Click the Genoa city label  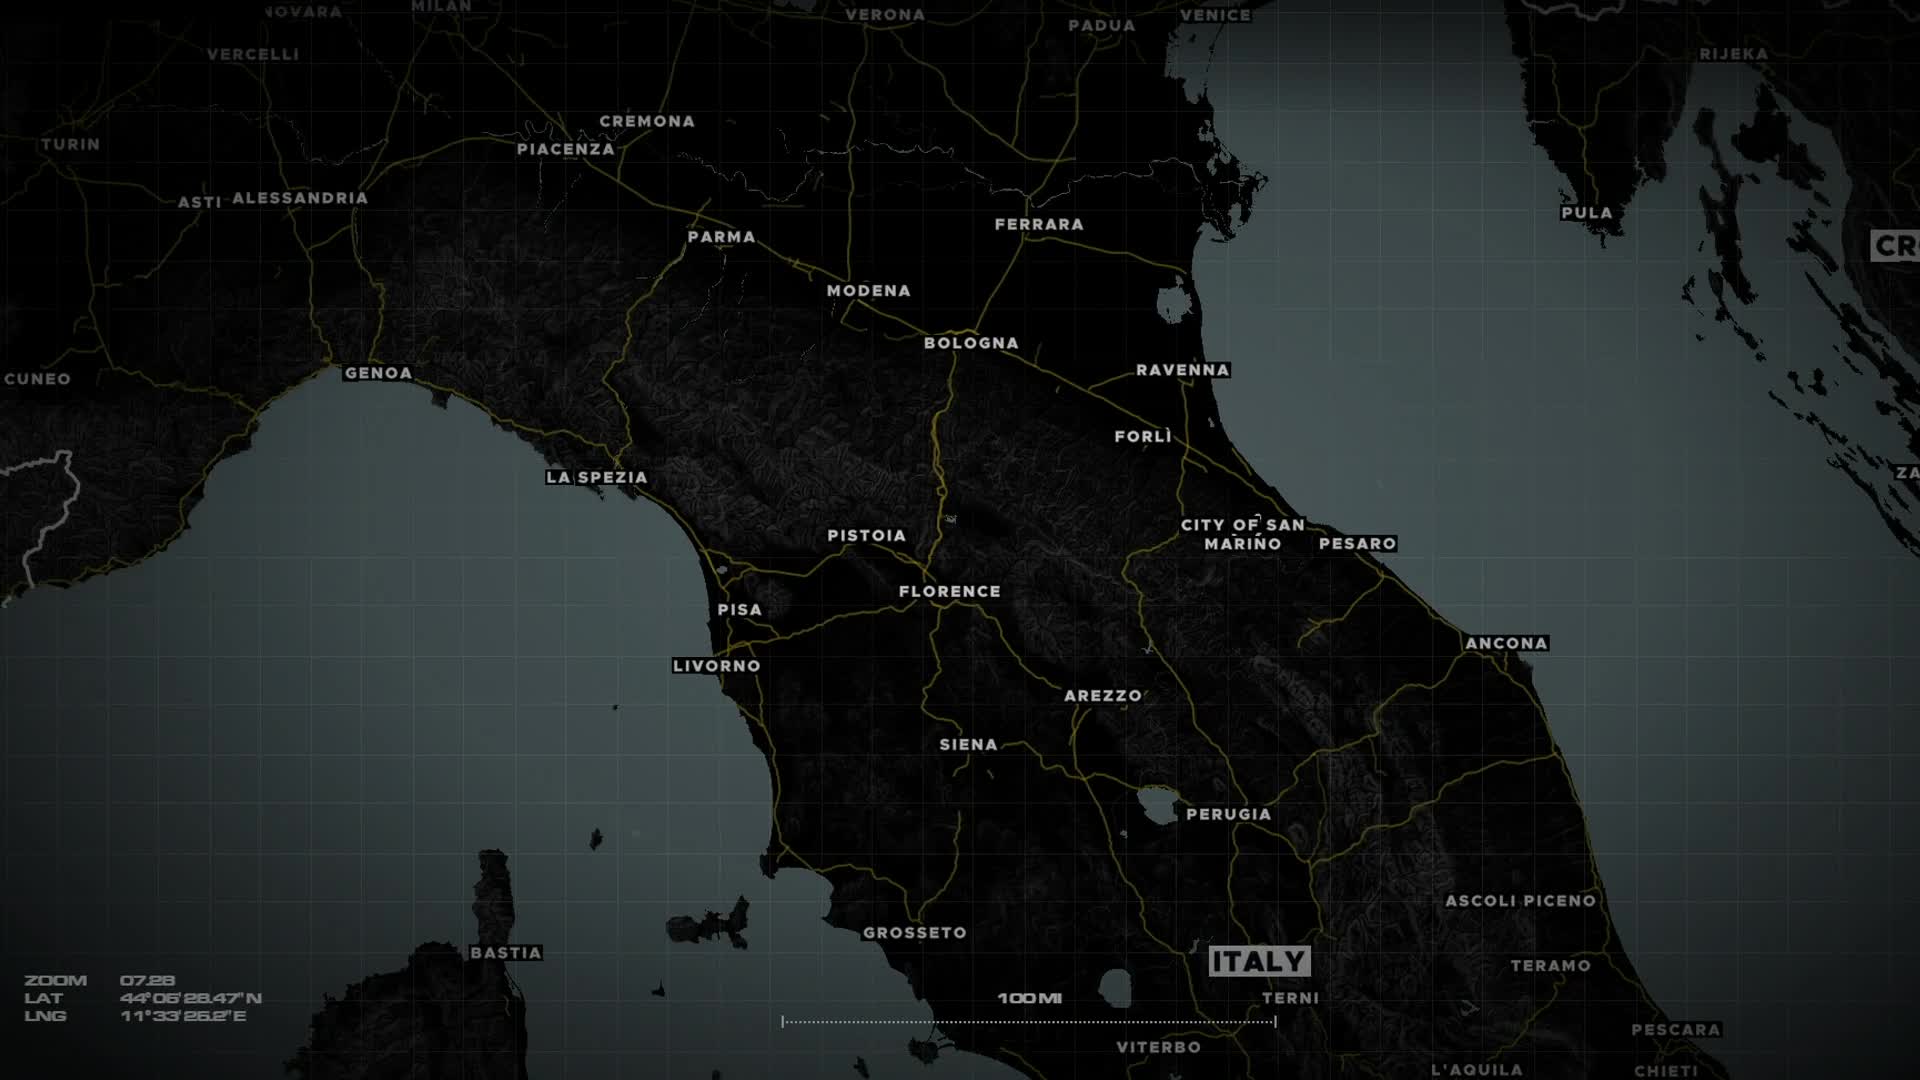(378, 373)
